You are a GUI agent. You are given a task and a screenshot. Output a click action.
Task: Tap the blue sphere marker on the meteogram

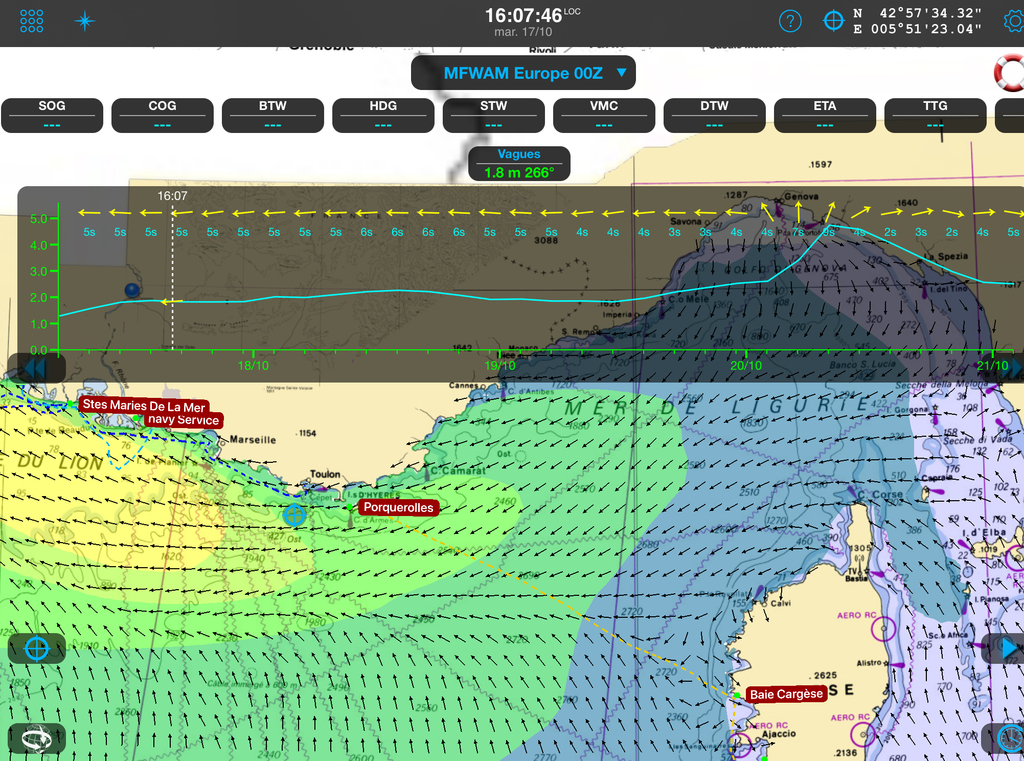132,290
